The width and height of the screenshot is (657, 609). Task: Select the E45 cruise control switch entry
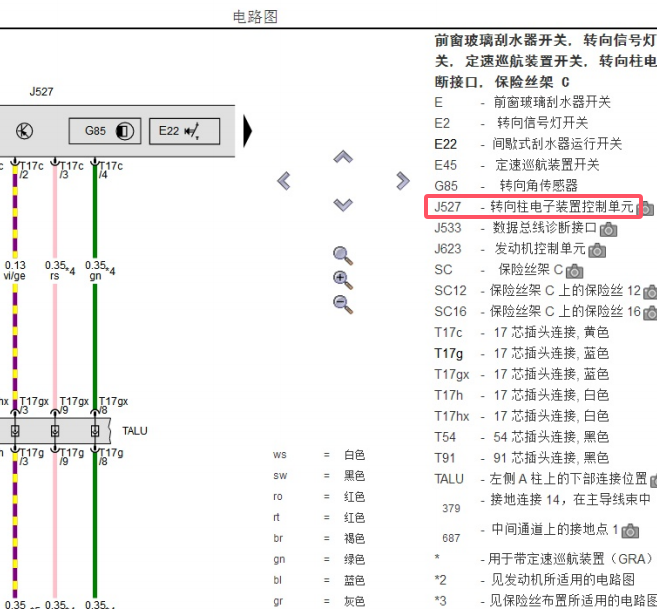pos(517,165)
